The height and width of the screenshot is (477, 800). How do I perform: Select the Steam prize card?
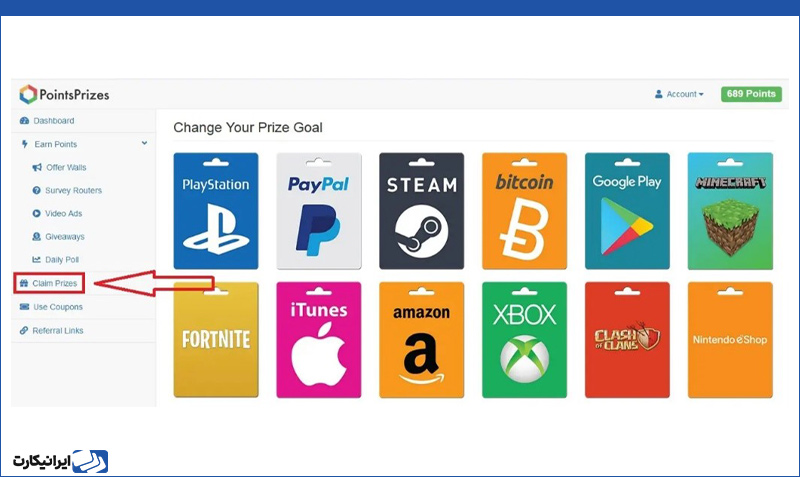421,211
